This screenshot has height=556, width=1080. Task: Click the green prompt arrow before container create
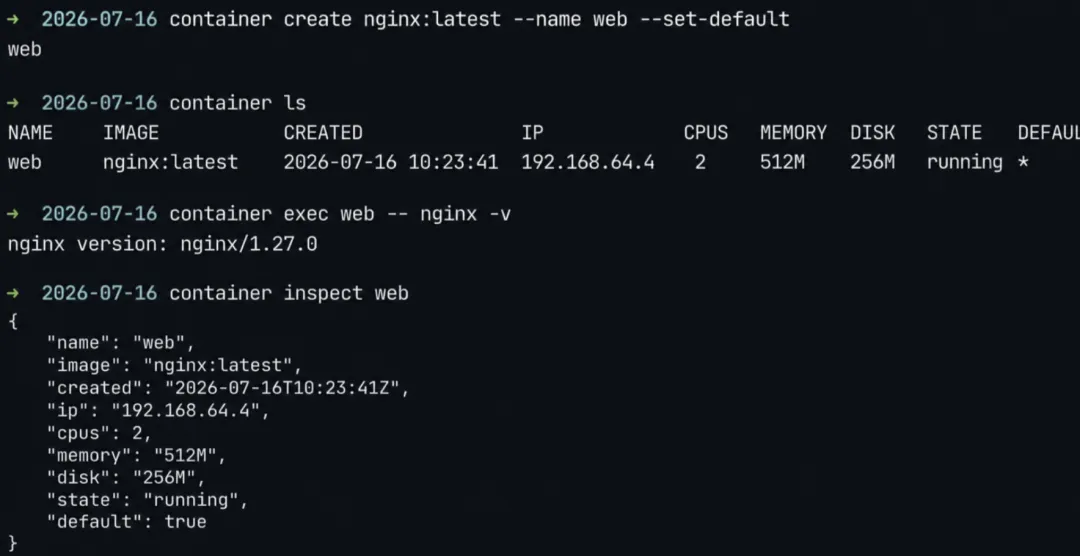[x=14, y=19]
